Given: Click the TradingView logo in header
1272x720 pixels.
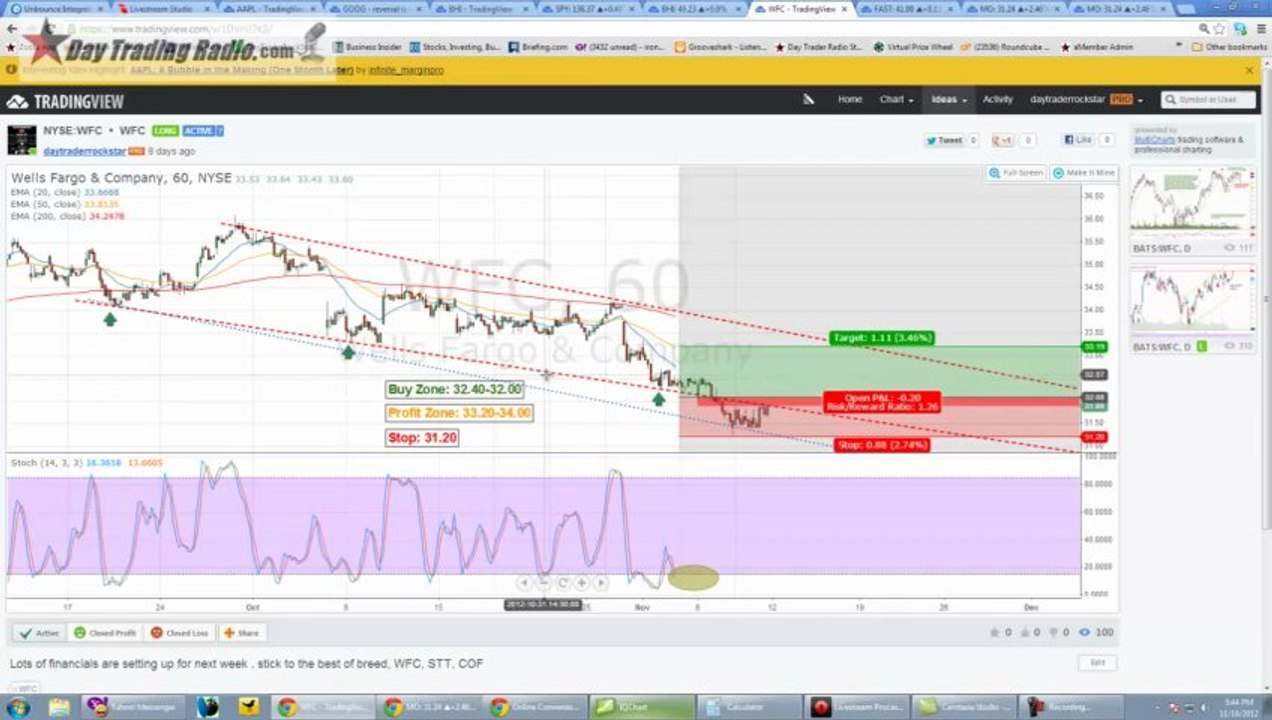Looking at the screenshot, I should tap(65, 101).
